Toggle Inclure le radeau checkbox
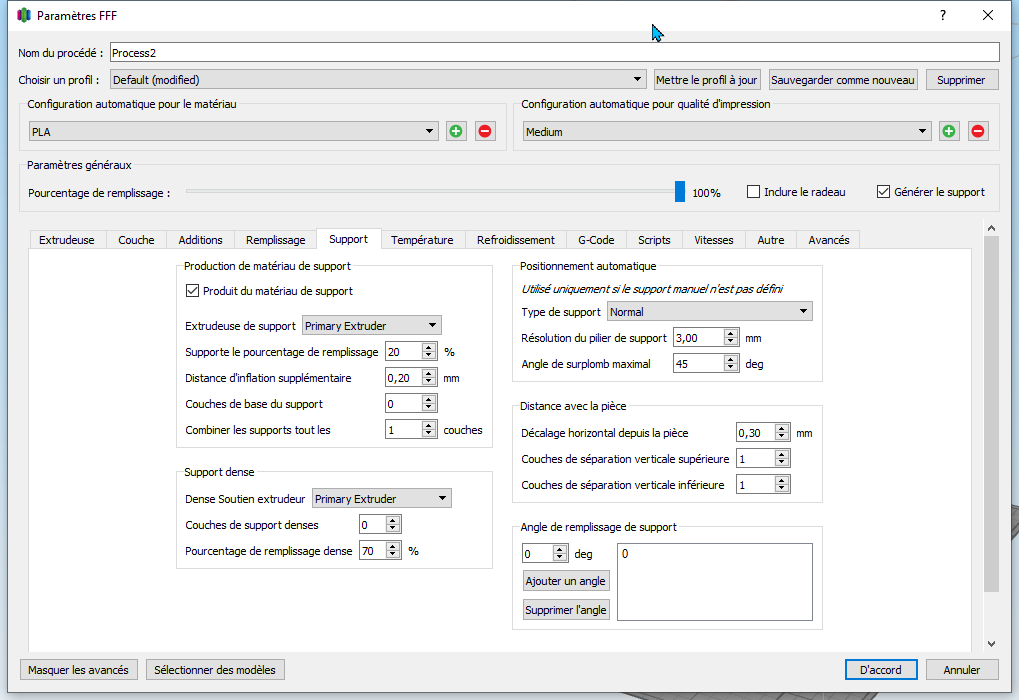 coord(754,192)
